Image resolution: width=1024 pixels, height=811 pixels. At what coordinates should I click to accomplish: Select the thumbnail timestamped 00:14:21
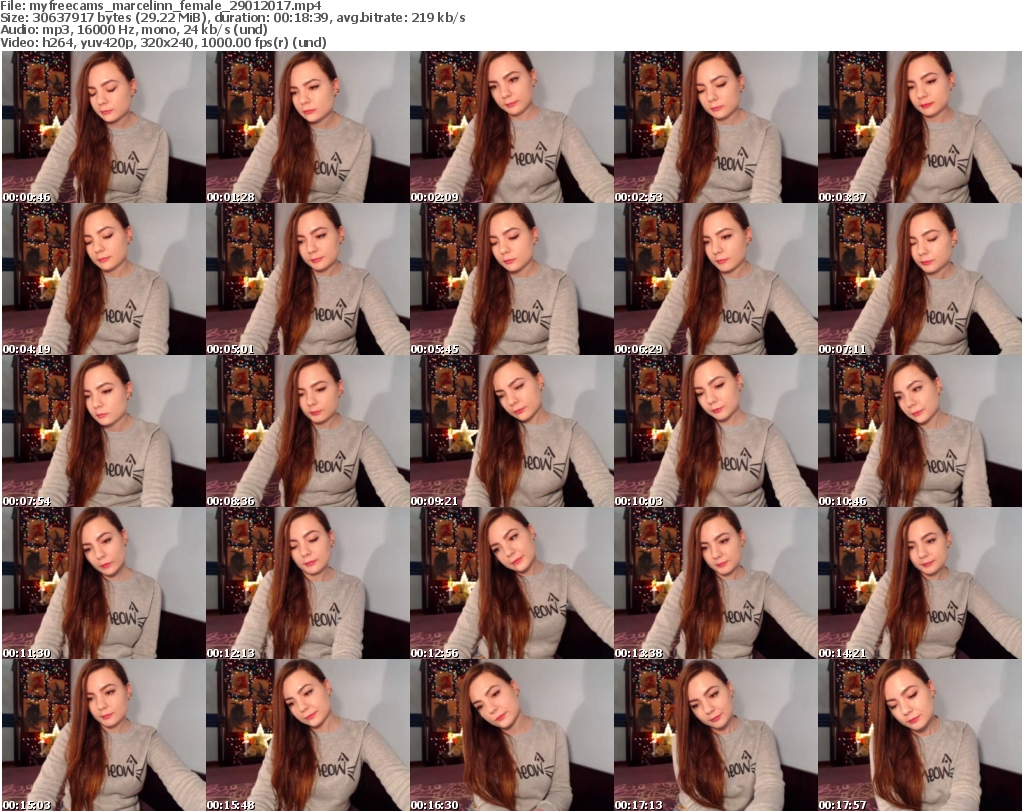coord(920,583)
